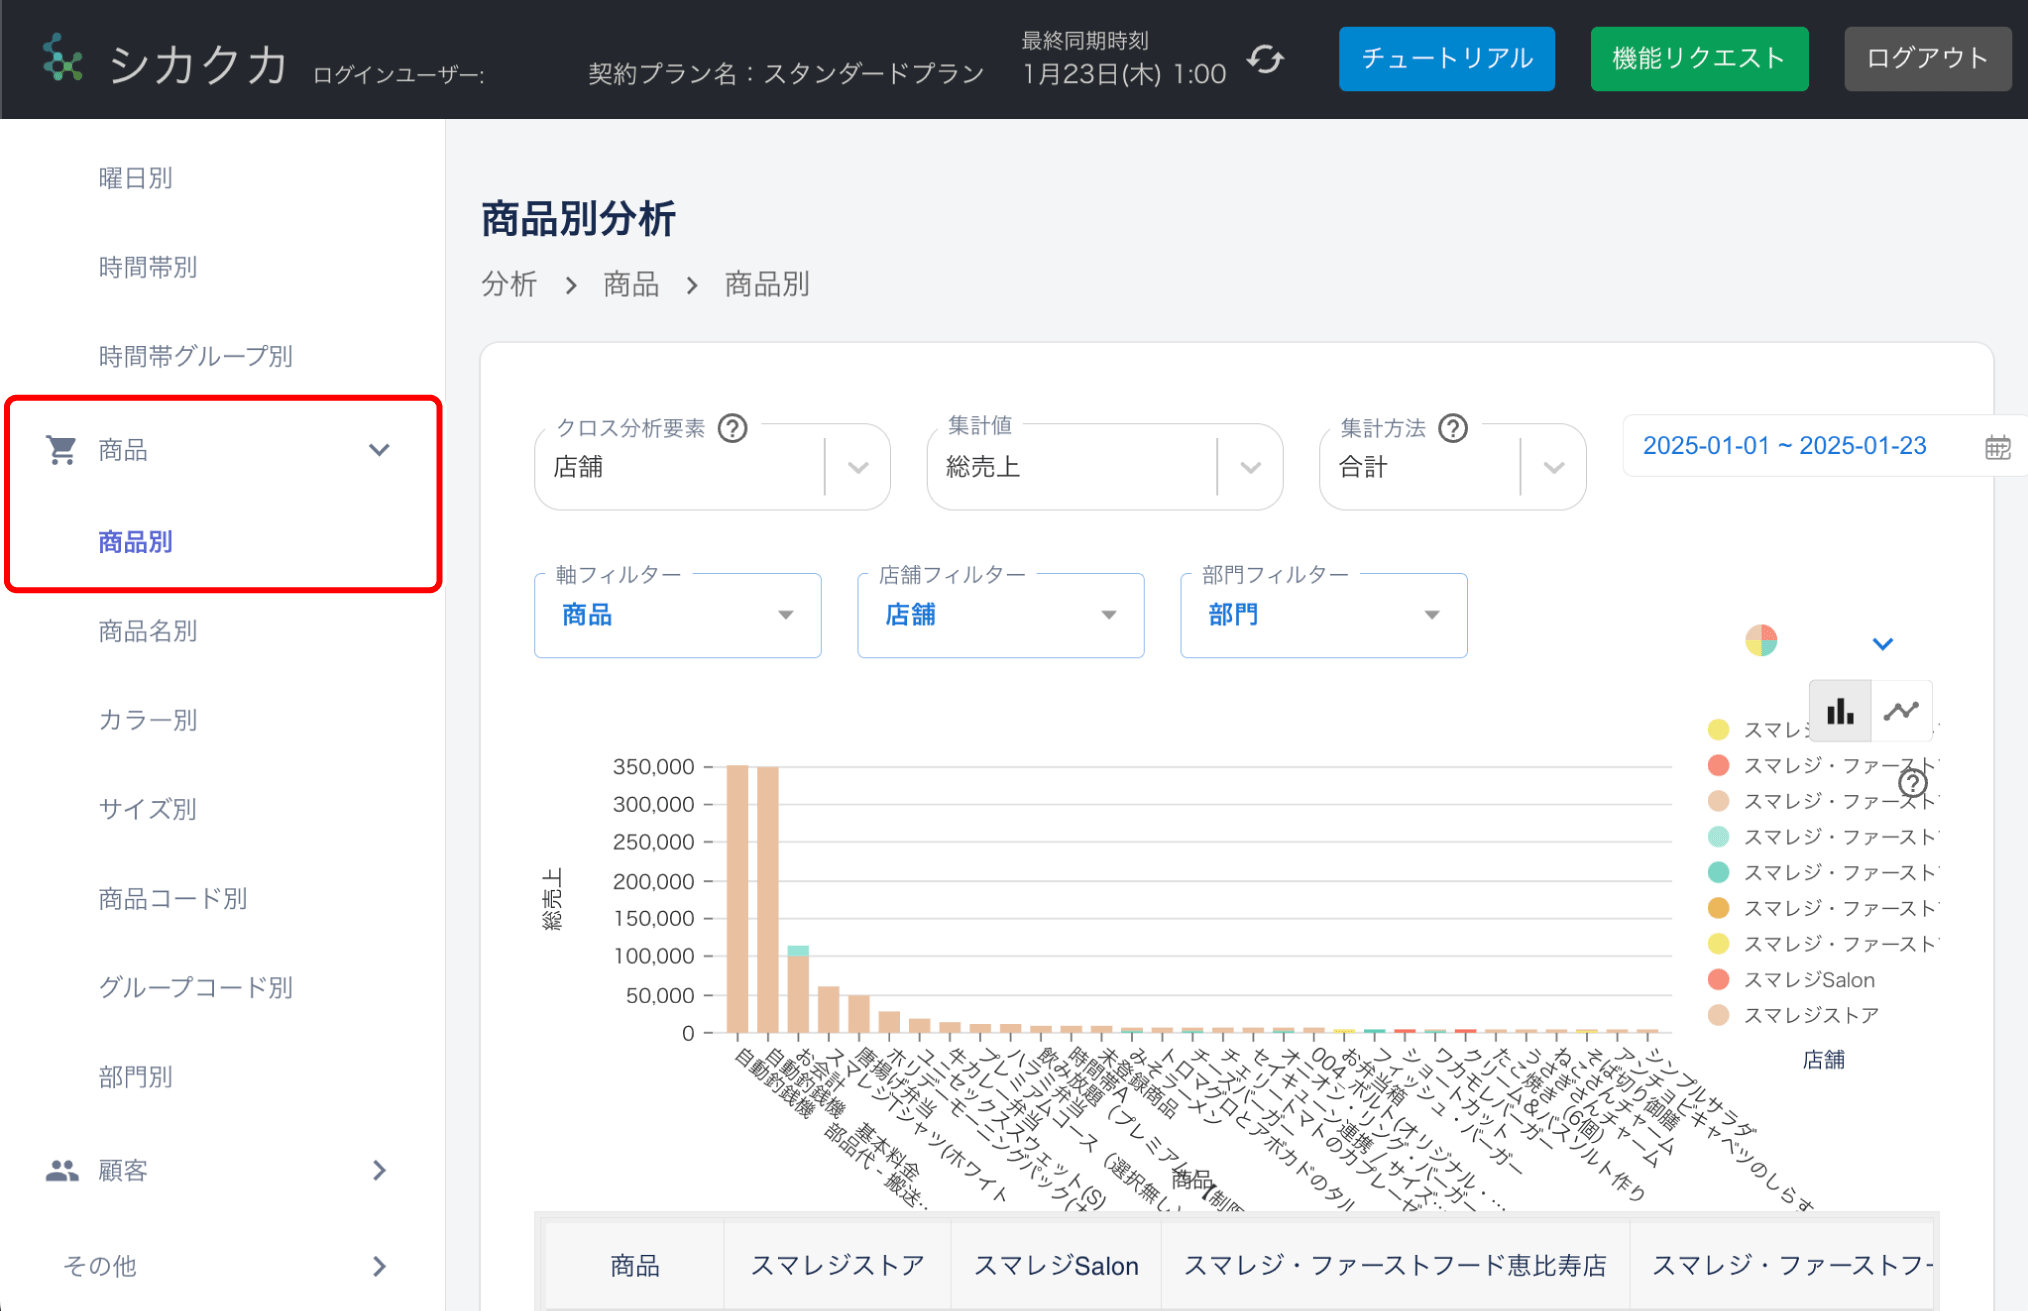Select カラー別 in sidebar

tap(148, 720)
